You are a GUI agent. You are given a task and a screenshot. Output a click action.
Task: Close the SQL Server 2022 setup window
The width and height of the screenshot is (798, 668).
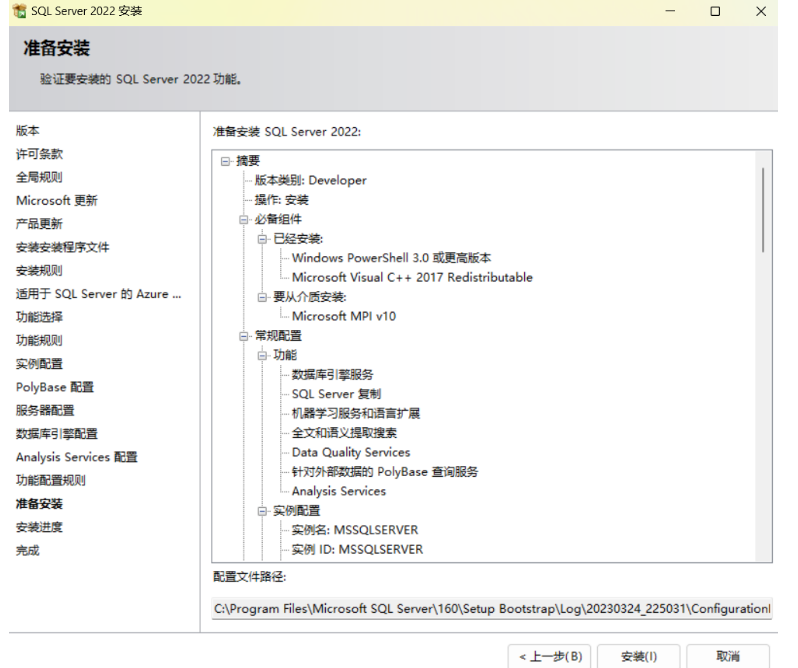pyautogui.click(x=761, y=11)
